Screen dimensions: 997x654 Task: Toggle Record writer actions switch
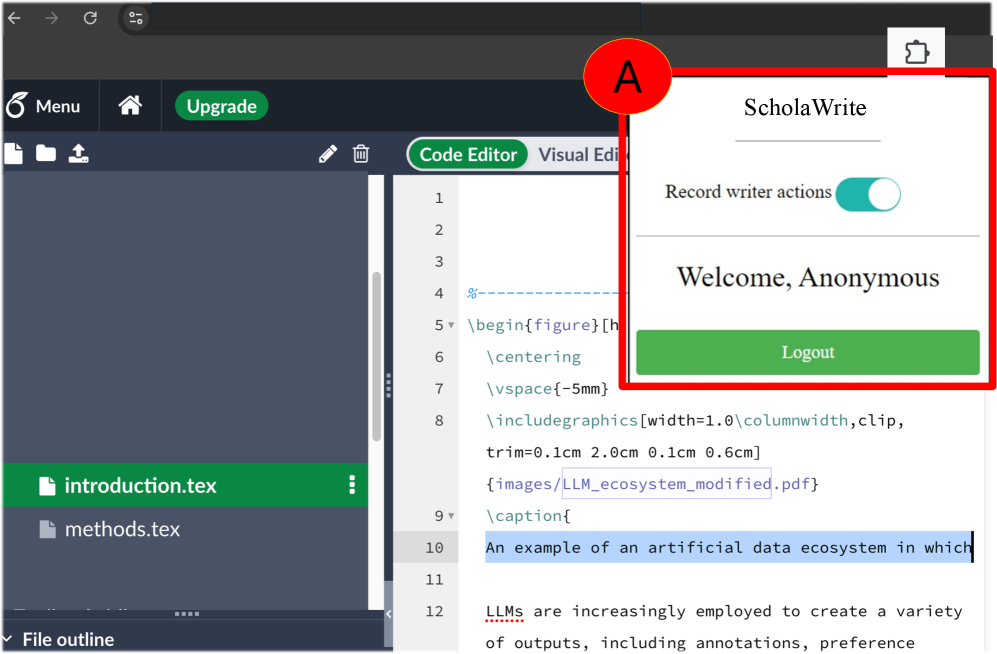click(x=868, y=194)
